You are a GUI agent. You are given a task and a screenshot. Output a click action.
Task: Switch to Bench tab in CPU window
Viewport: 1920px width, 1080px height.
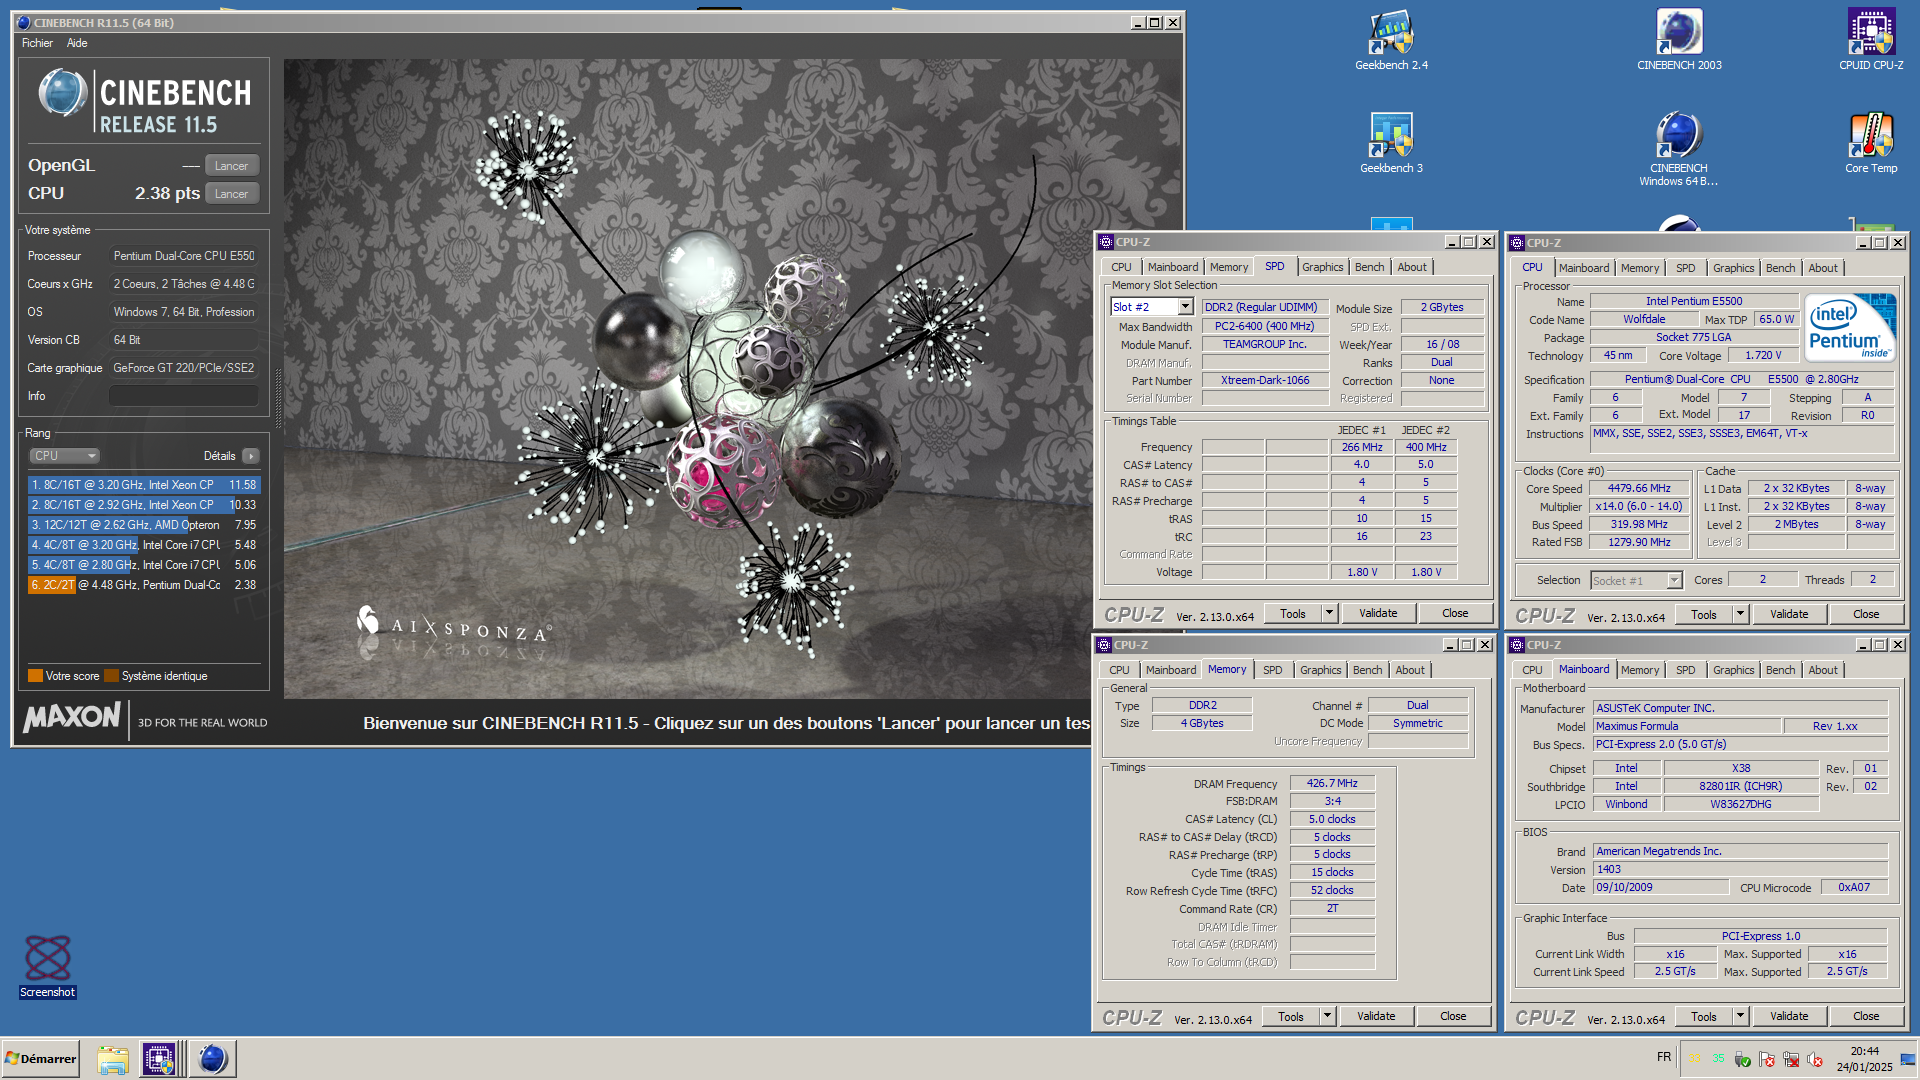pyautogui.click(x=1780, y=268)
